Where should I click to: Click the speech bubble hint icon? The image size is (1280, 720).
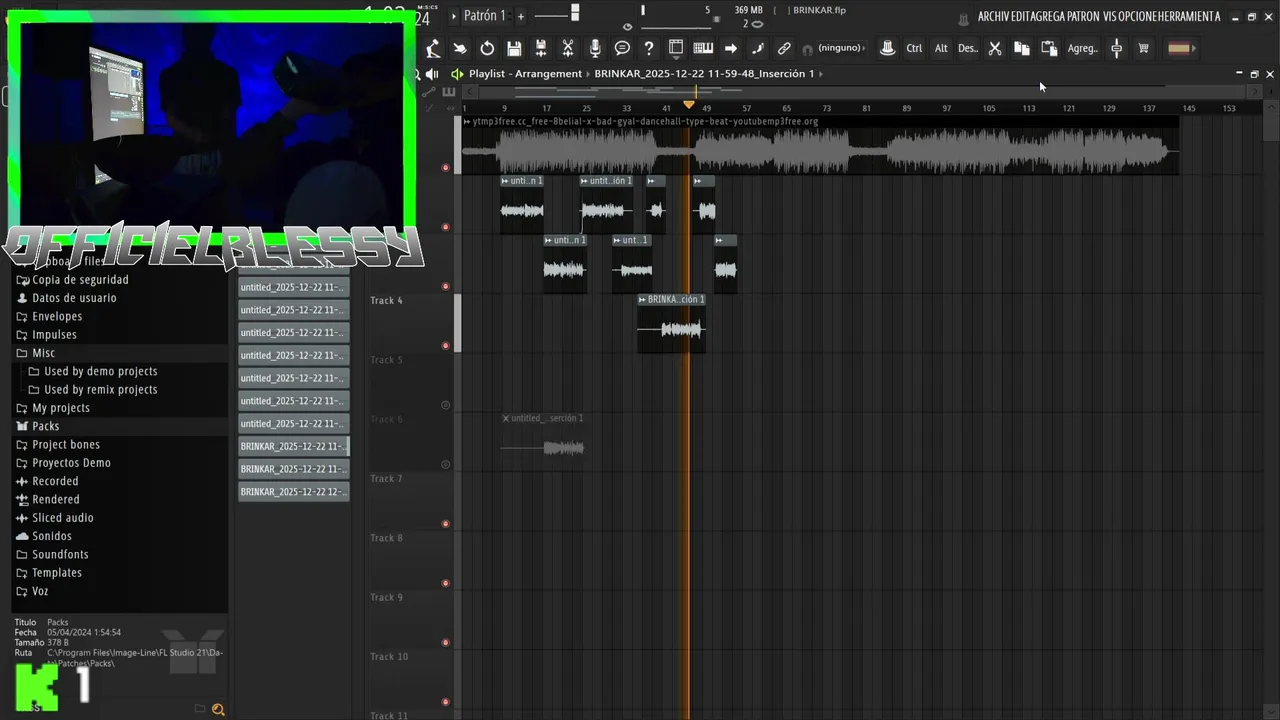coord(622,48)
